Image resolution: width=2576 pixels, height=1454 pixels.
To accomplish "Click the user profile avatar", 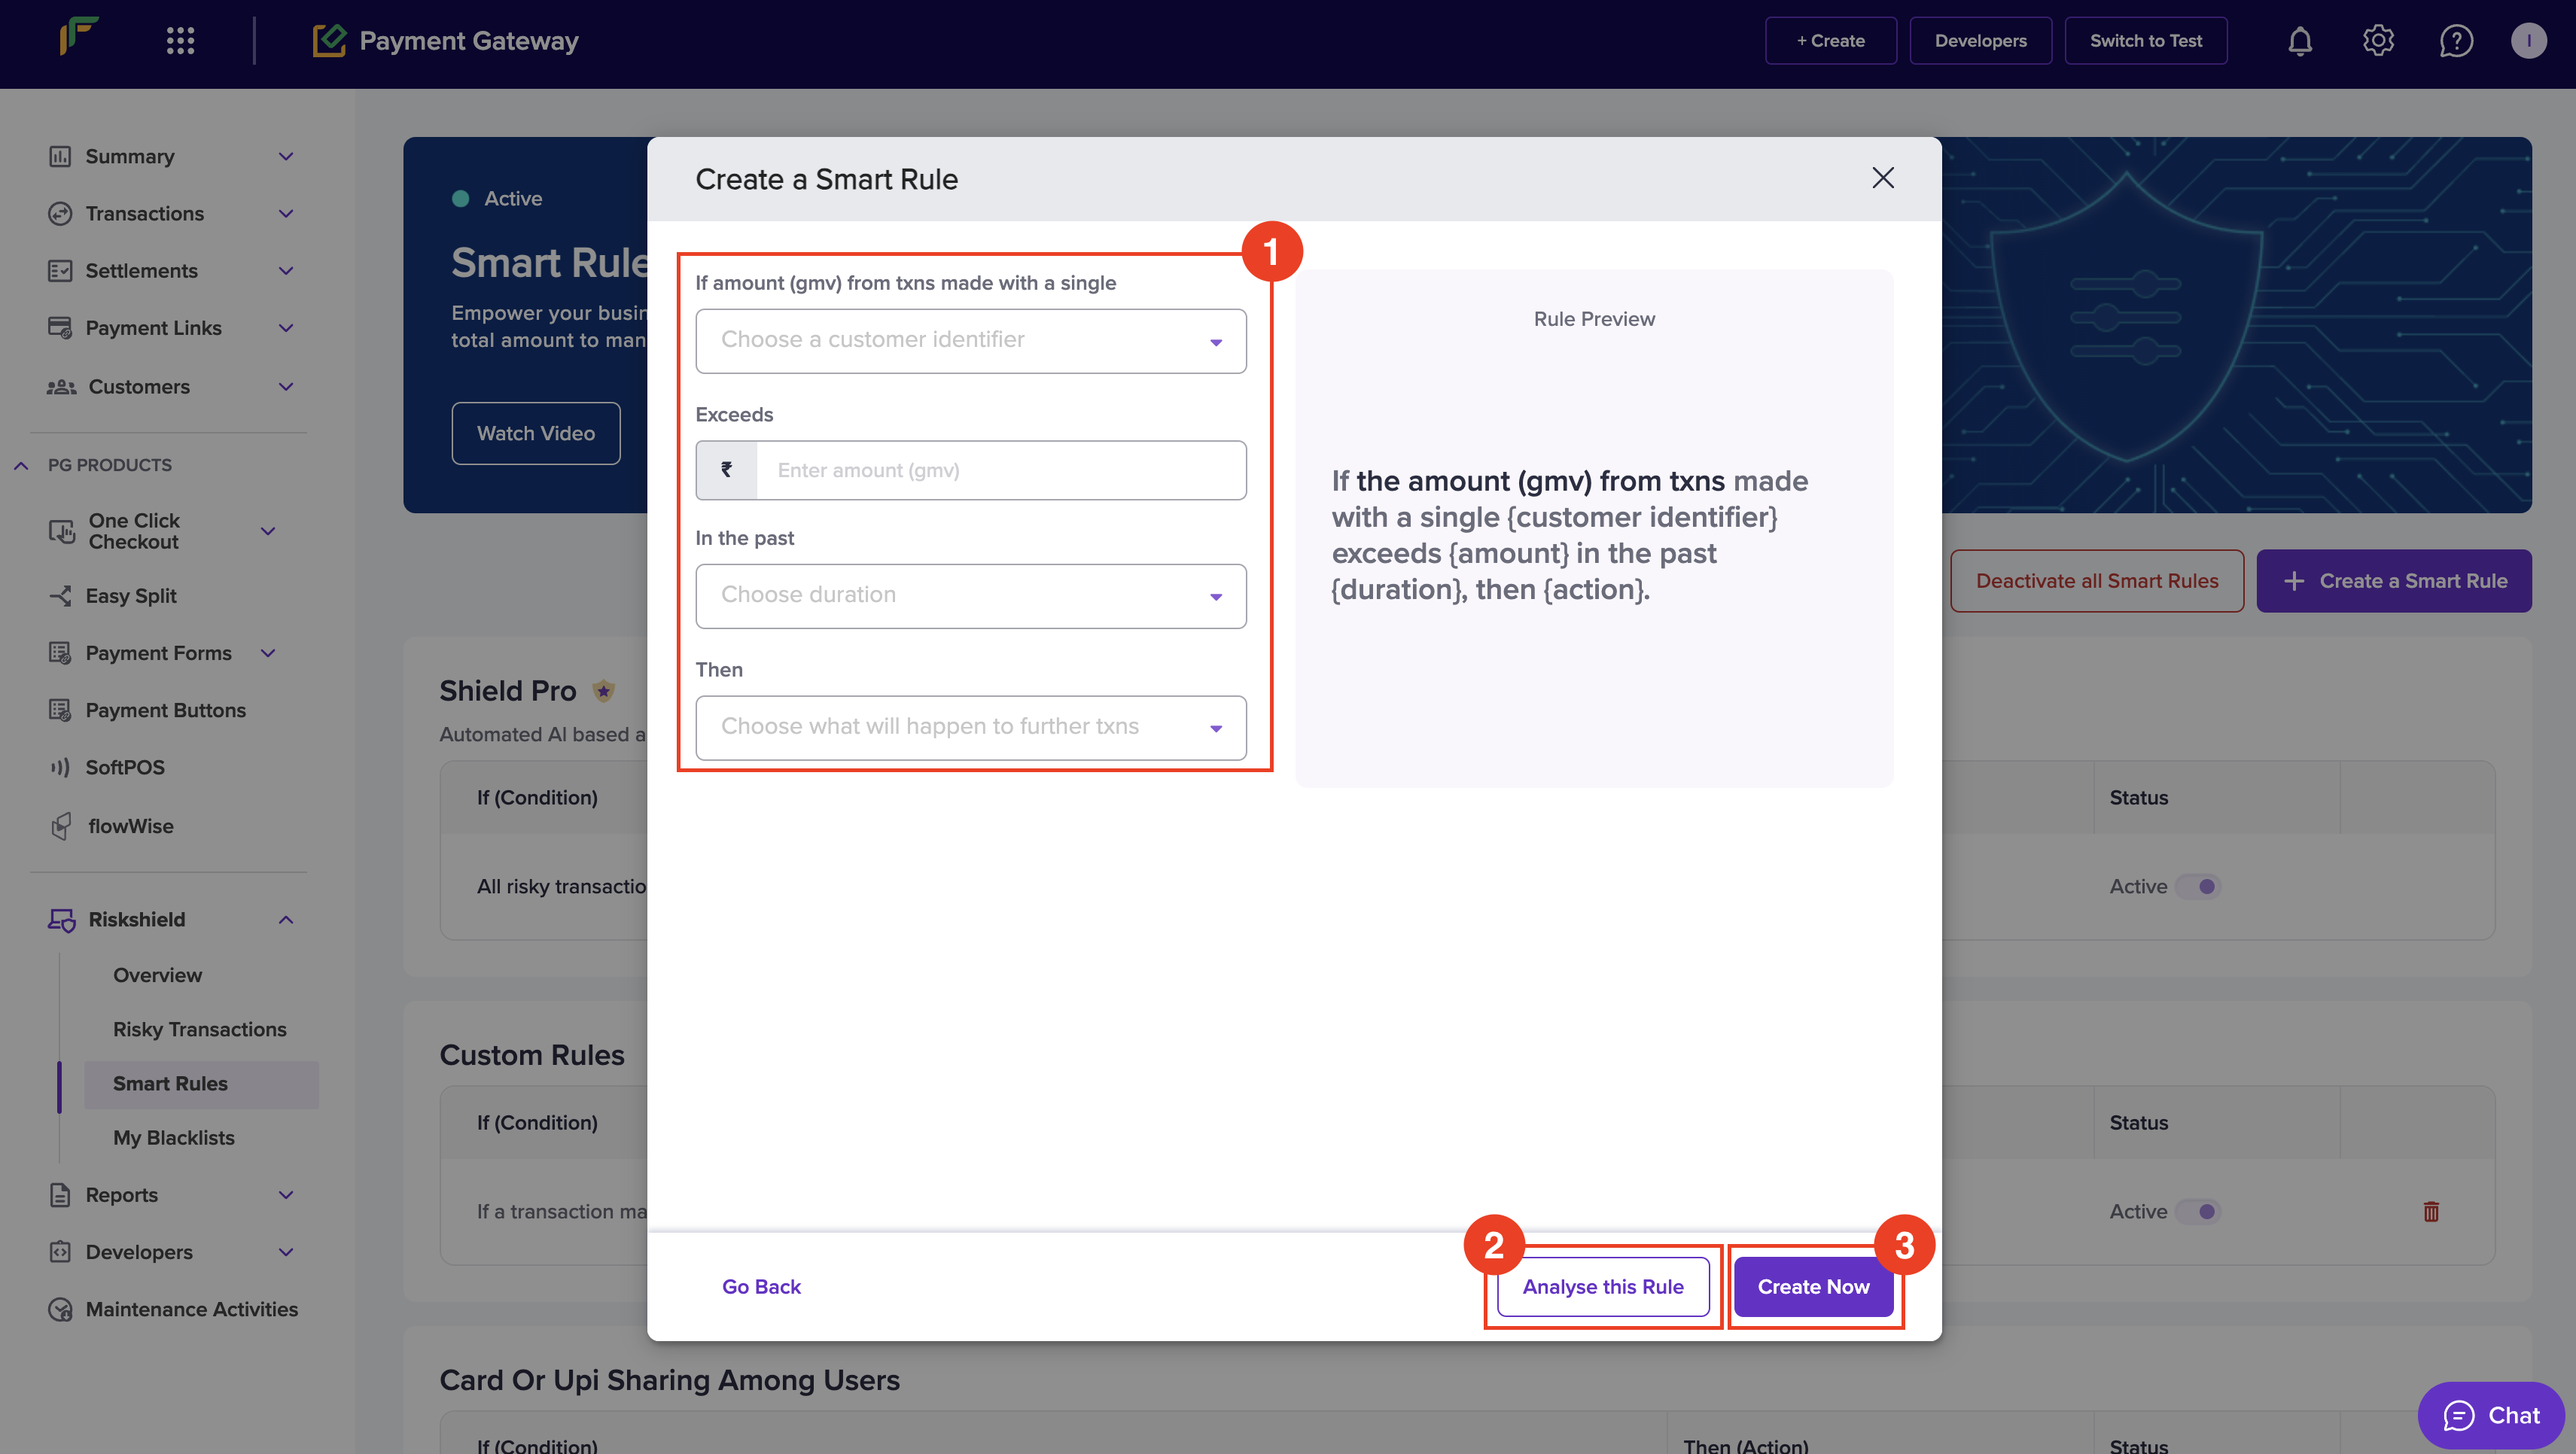I will (2529, 41).
